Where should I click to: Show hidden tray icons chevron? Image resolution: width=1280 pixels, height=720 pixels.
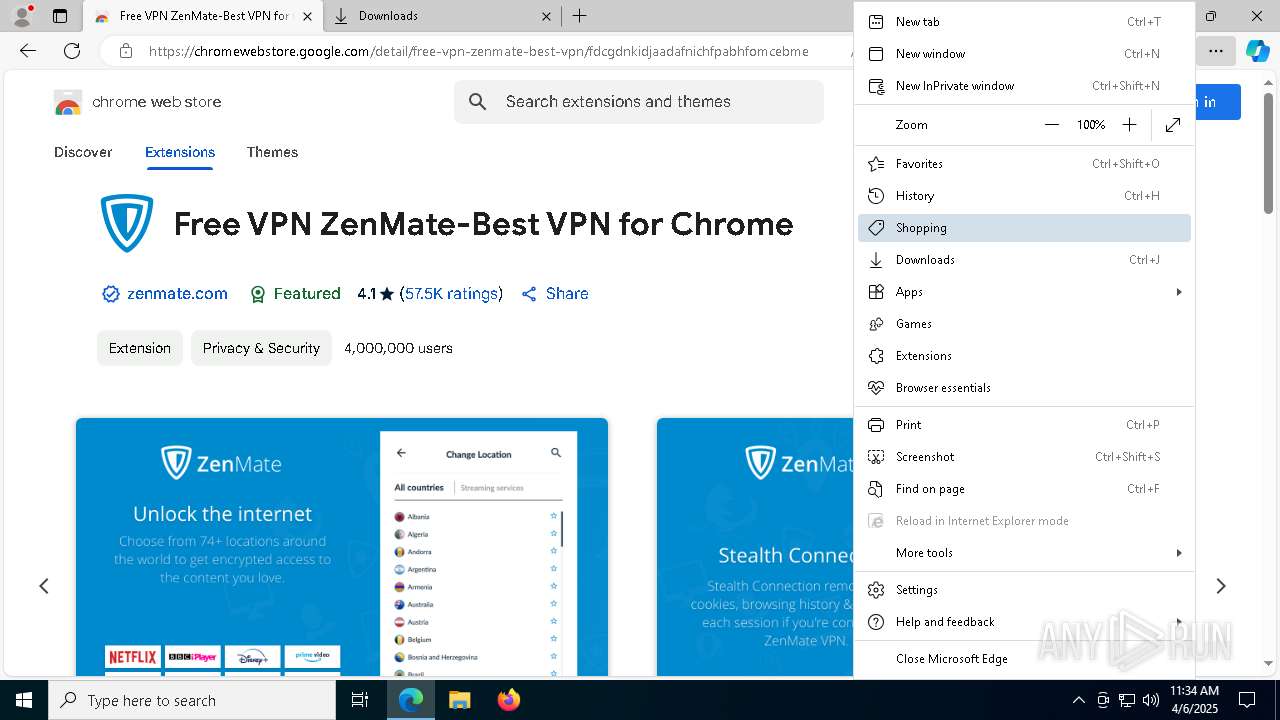click(1078, 700)
